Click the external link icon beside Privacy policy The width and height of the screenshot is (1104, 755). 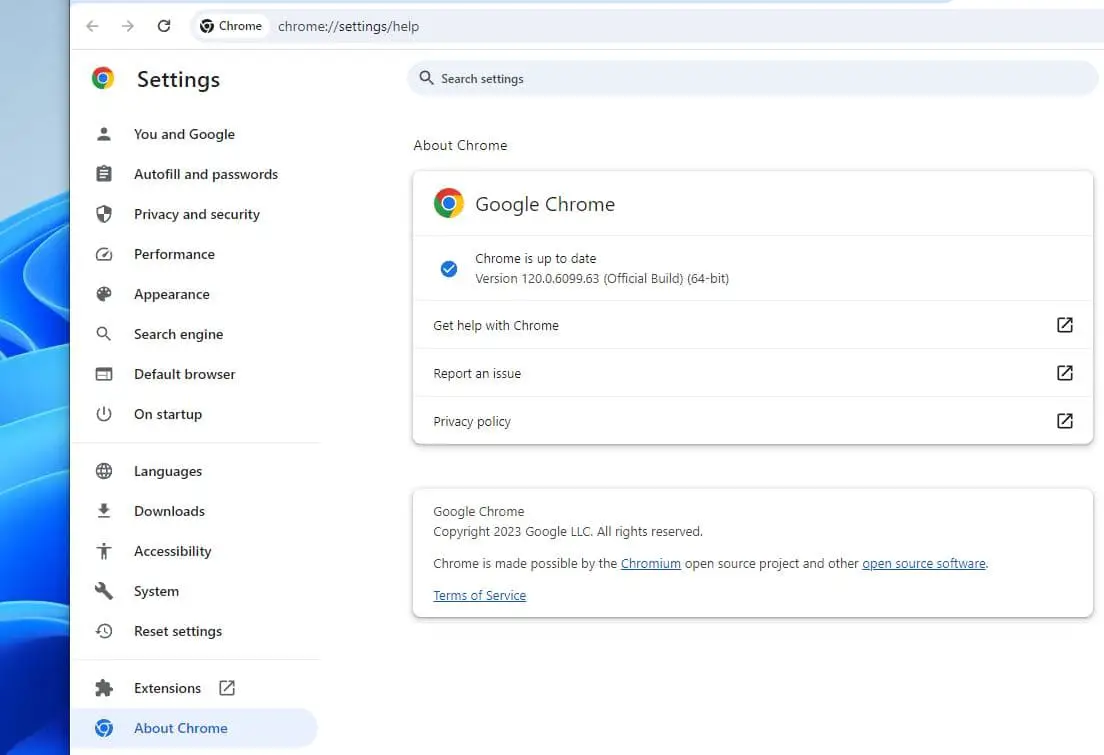[1064, 421]
